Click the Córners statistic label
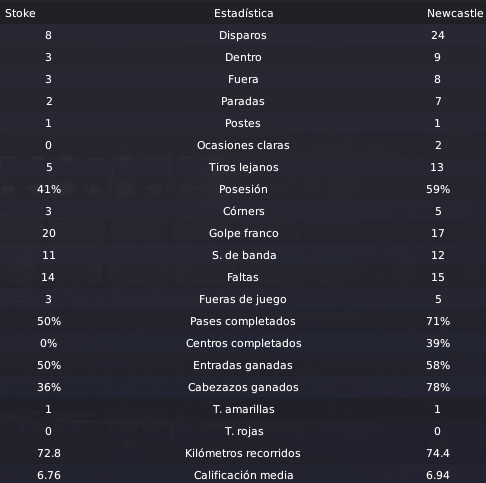The image size is (486, 483). coord(243,211)
